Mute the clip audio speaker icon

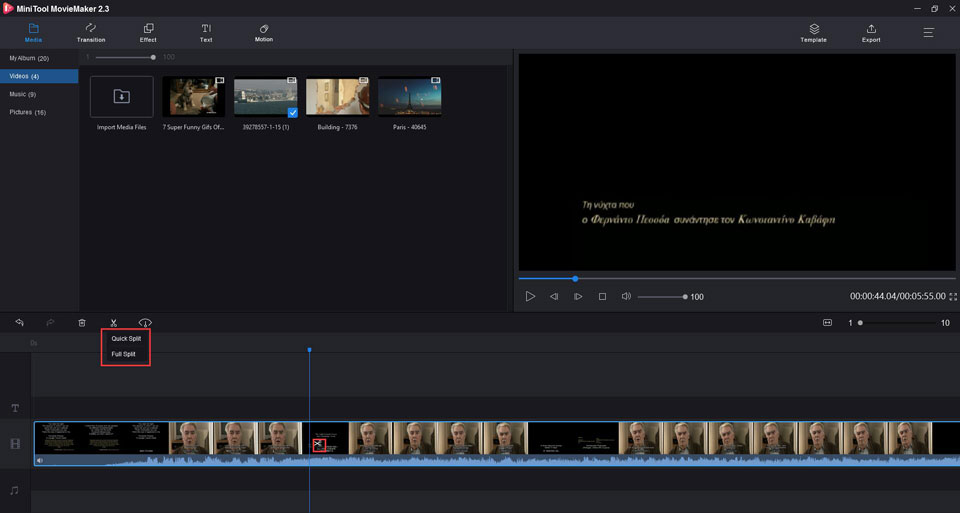click(40, 460)
